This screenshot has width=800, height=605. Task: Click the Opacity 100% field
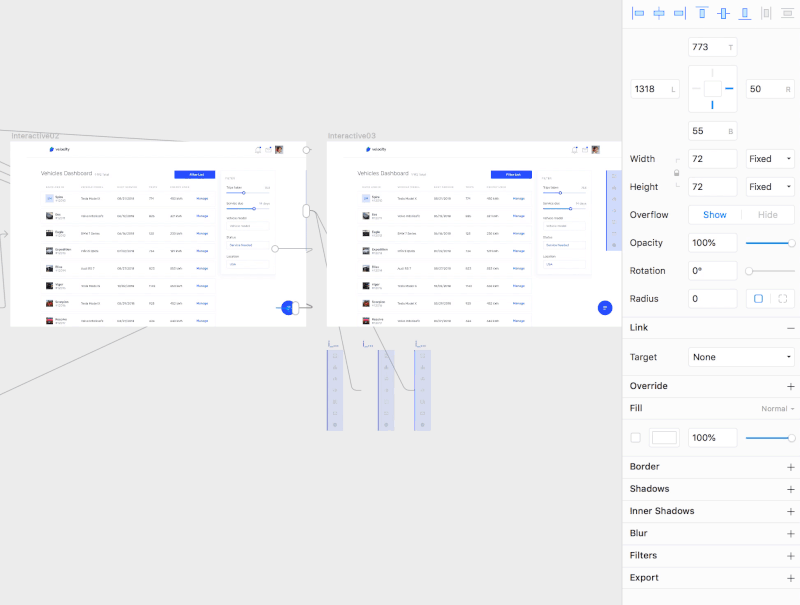tap(712, 243)
